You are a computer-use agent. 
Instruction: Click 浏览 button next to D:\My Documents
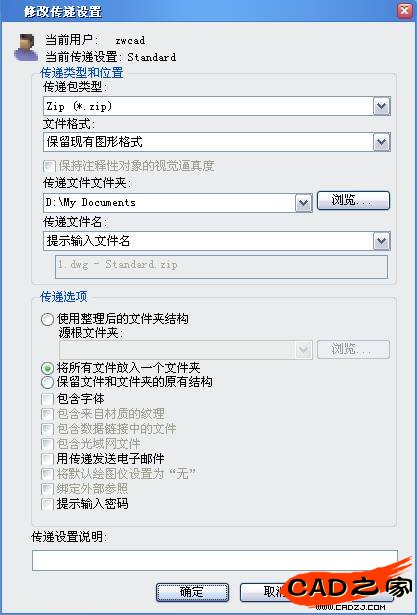353,200
